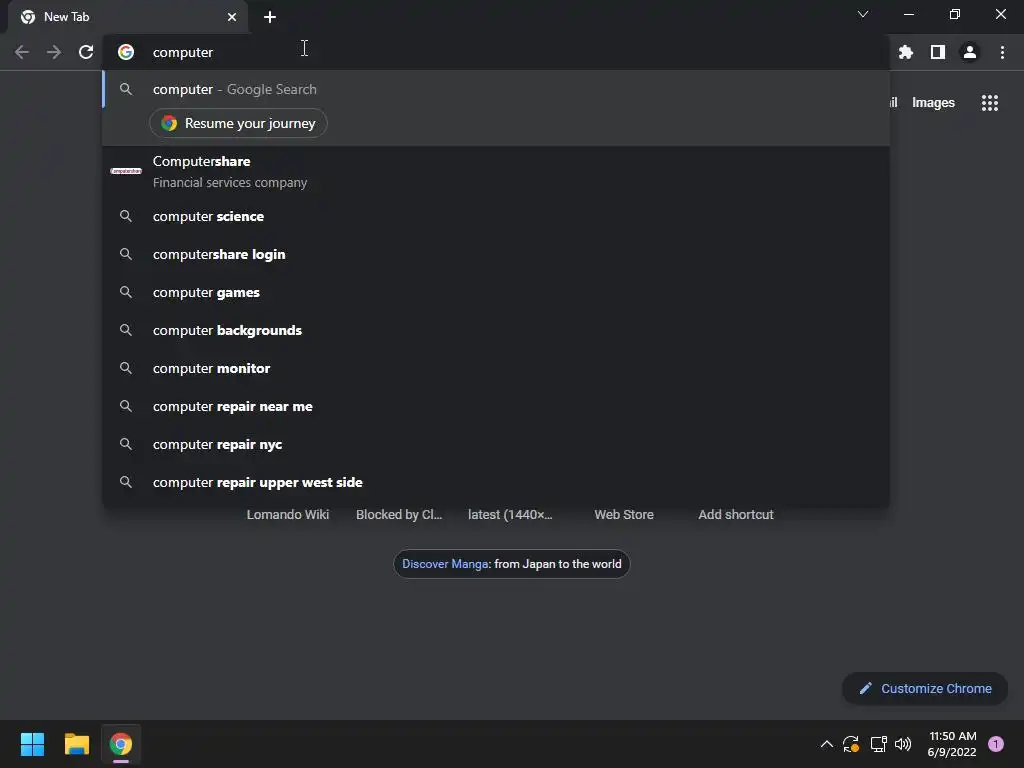Open Chrome's three-dot menu

click(x=1002, y=52)
